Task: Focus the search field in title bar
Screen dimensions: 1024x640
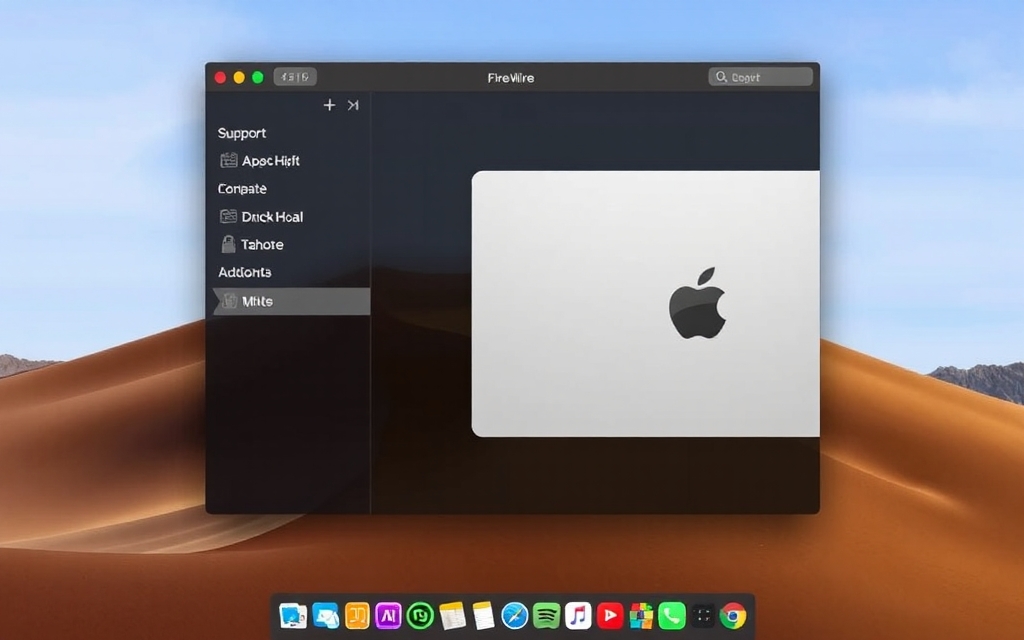Action: click(760, 77)
